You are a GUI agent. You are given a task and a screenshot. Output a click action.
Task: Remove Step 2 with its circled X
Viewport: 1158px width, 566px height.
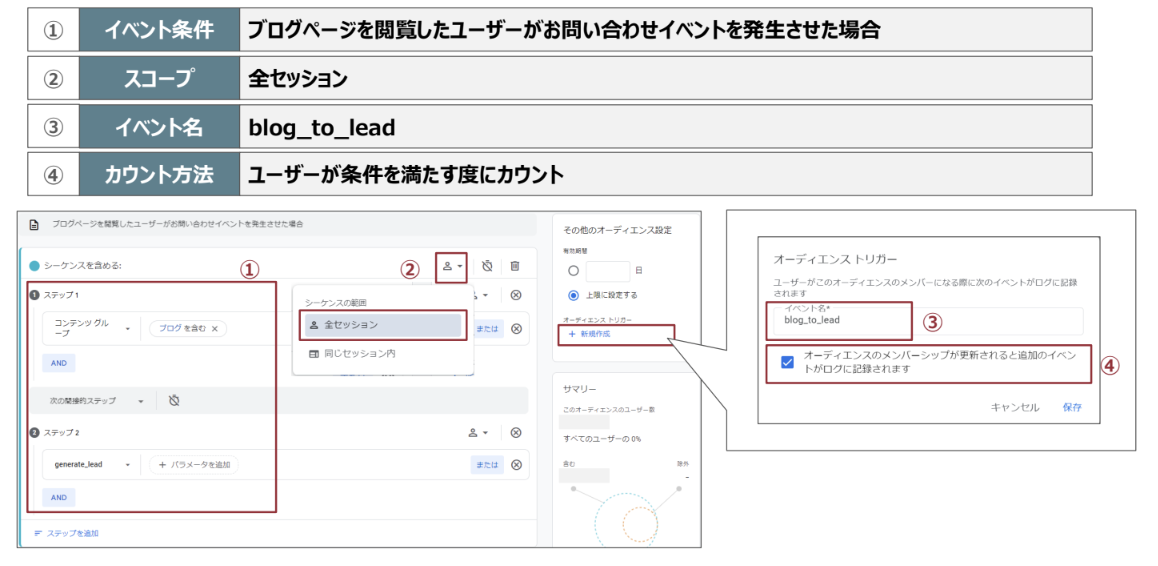[516, 433]
